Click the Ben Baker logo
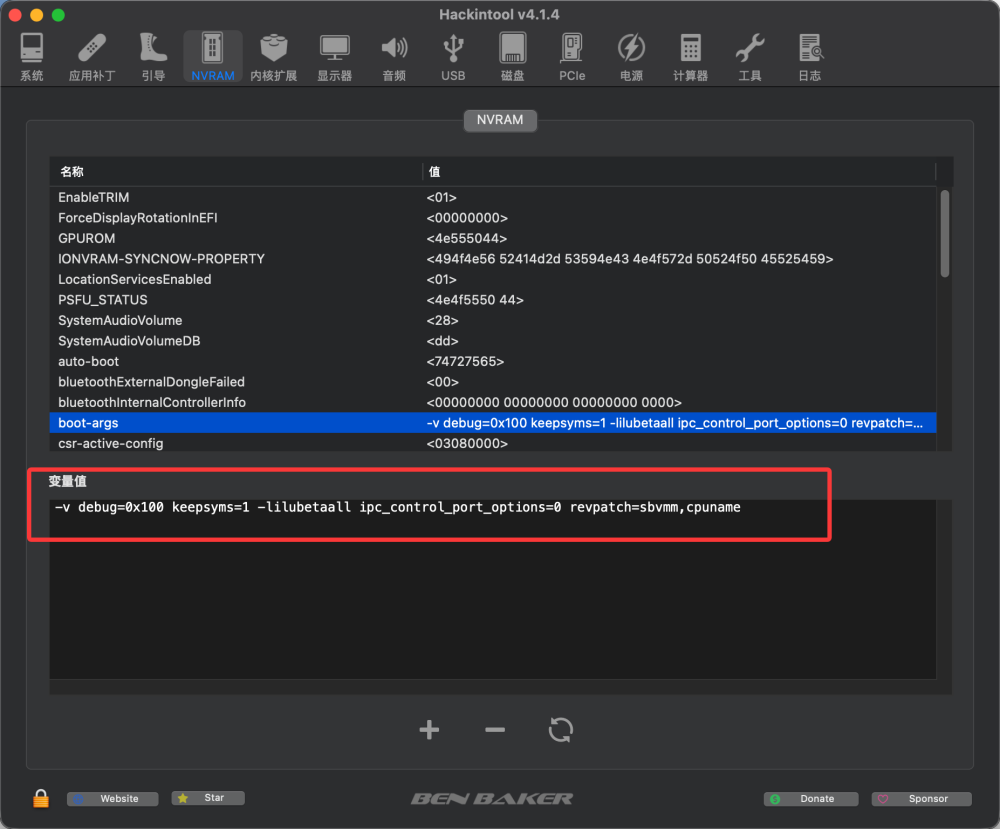 (492, 798)
